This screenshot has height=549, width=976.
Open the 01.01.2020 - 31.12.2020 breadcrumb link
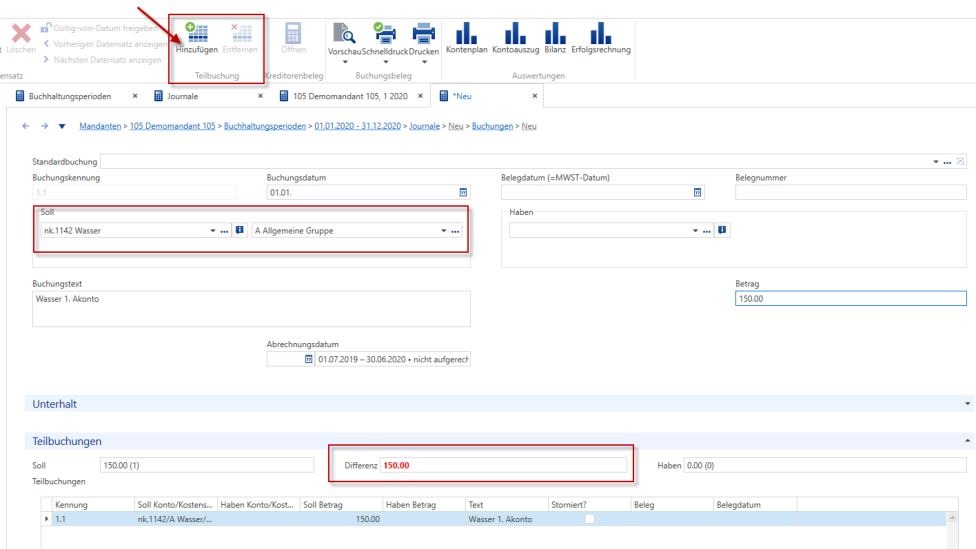[x=357, y=126]
